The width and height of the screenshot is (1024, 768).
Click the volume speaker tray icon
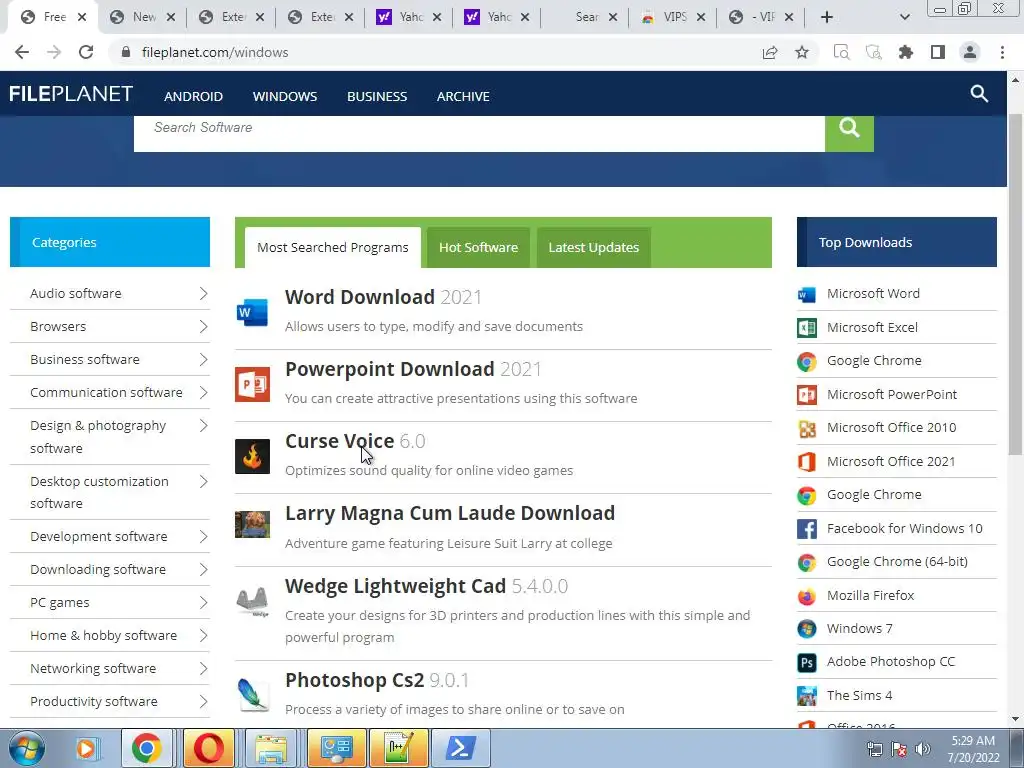(922, 749)
